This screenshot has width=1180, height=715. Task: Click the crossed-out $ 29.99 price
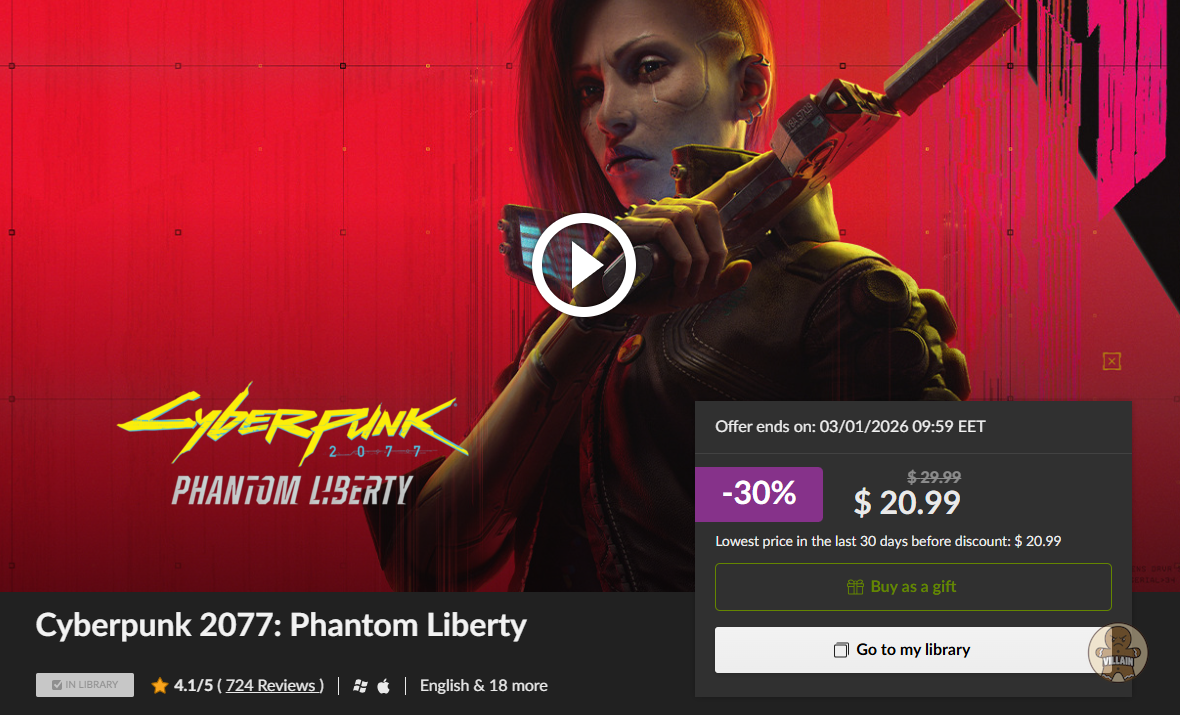(x=934, y=477)
